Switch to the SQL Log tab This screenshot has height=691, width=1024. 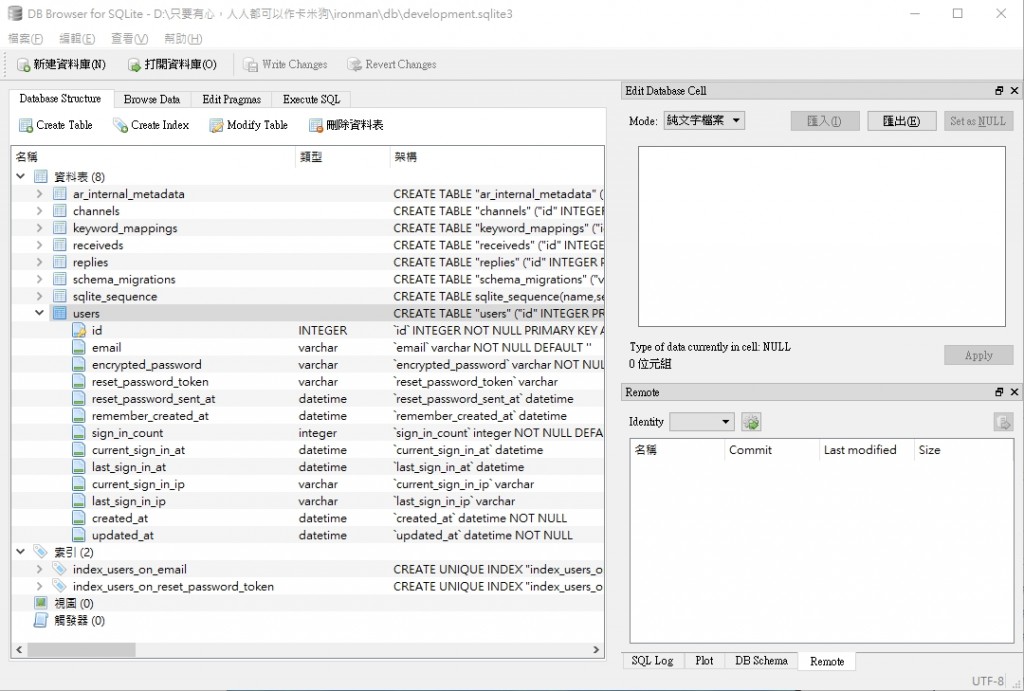[x=652, y=661]
